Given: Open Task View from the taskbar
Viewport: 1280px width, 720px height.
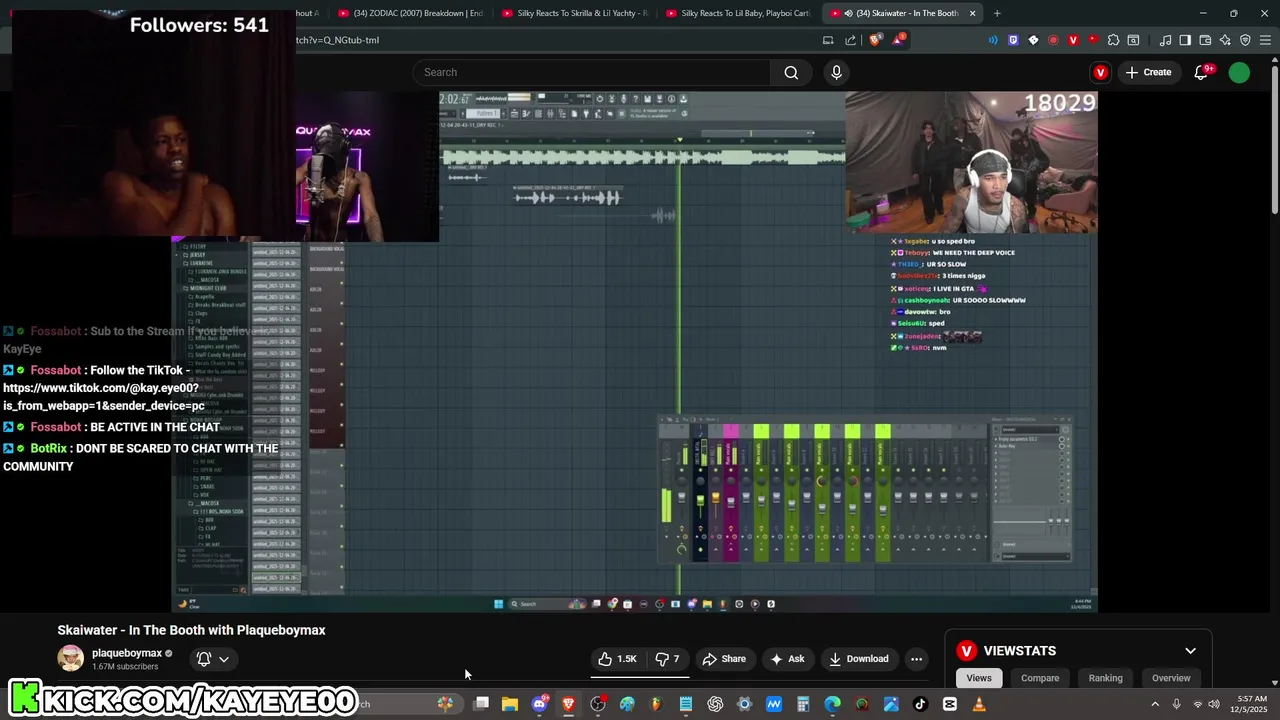Looking at the screenshot, I should [x=481, y=704].
